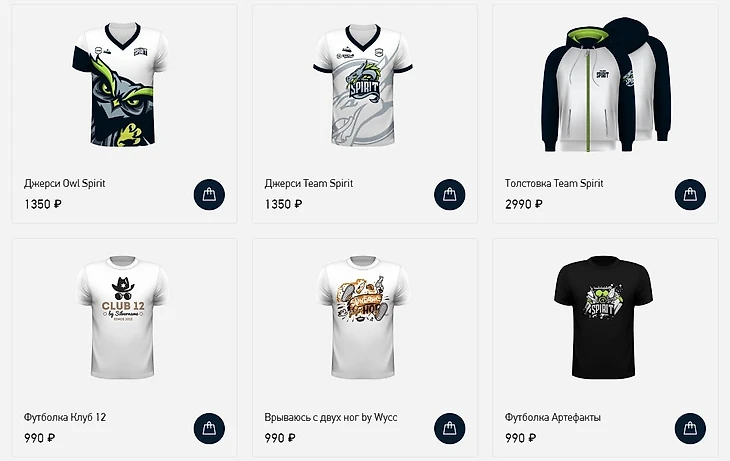Open the Team Spirit dragon jersey image
The image size is (730, 461).
click(x=363, y=84)
